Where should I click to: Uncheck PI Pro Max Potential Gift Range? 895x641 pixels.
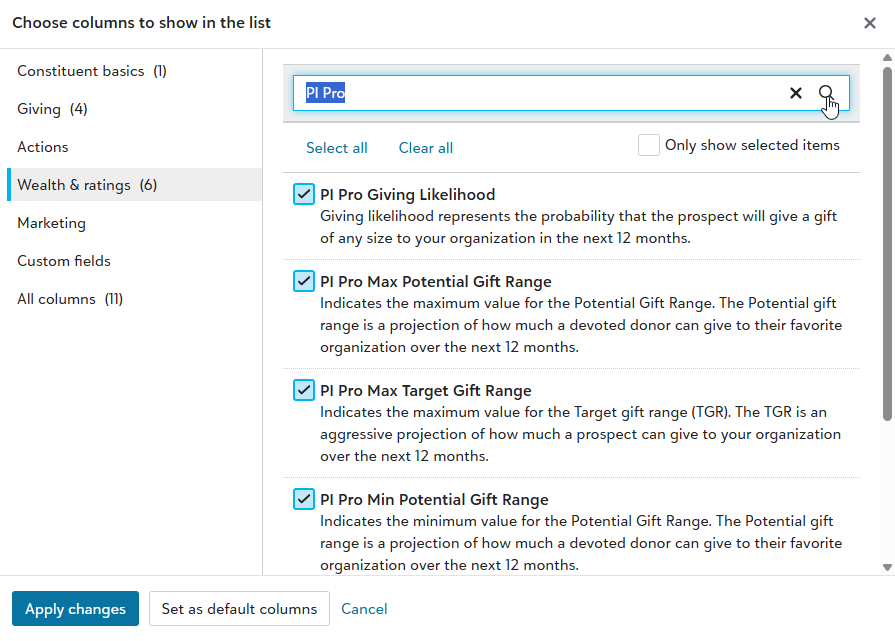(303, 280)
